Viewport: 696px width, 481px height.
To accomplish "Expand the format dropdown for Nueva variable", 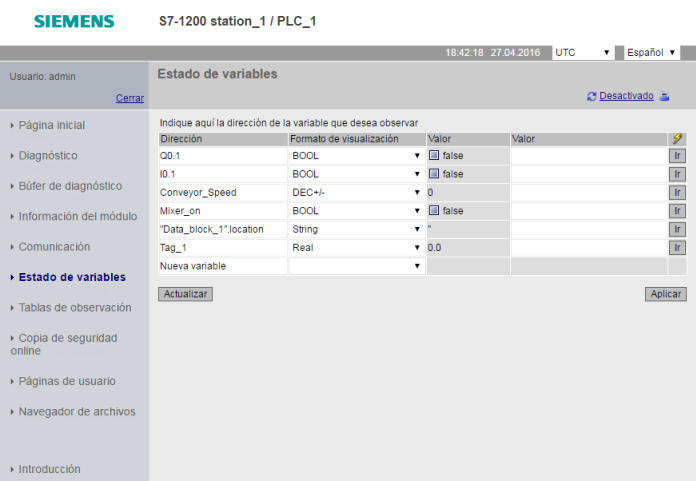I will [356, 266].
